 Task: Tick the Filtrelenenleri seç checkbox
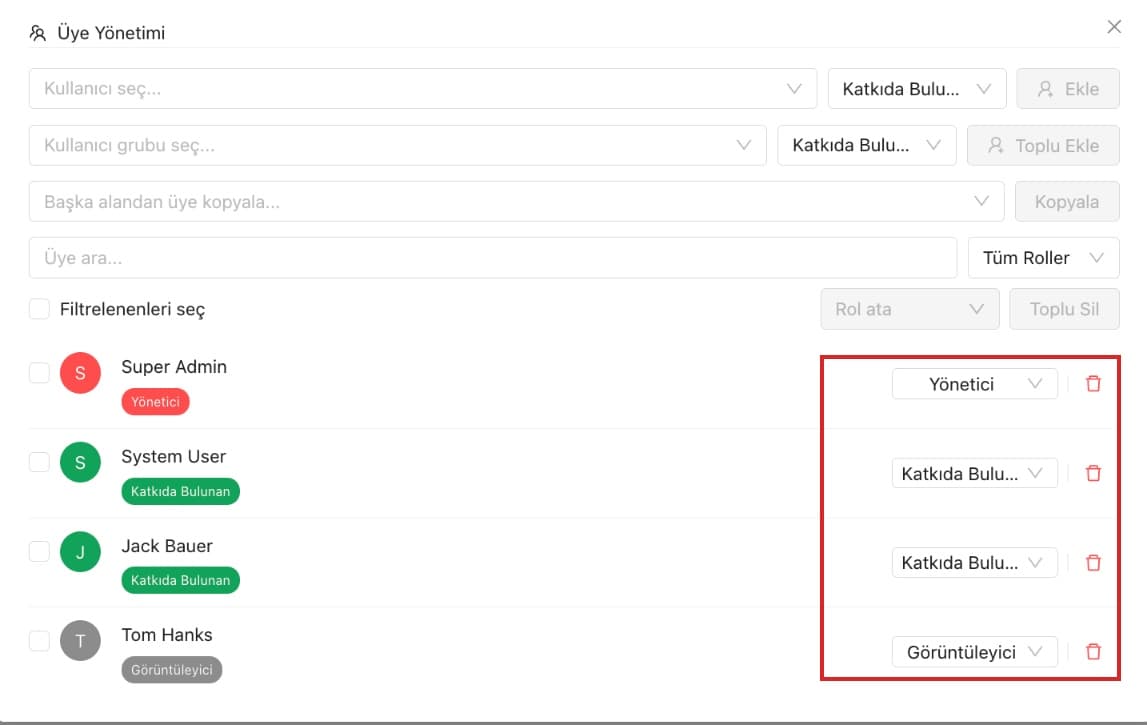[40, 309]
